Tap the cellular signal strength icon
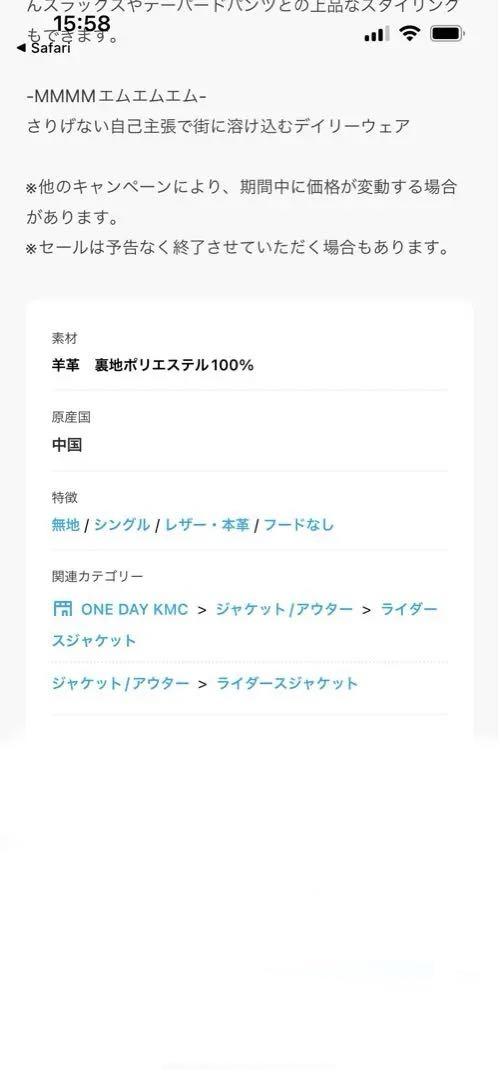The width and height of the screenshot is (500, 1080). [376, 33]
